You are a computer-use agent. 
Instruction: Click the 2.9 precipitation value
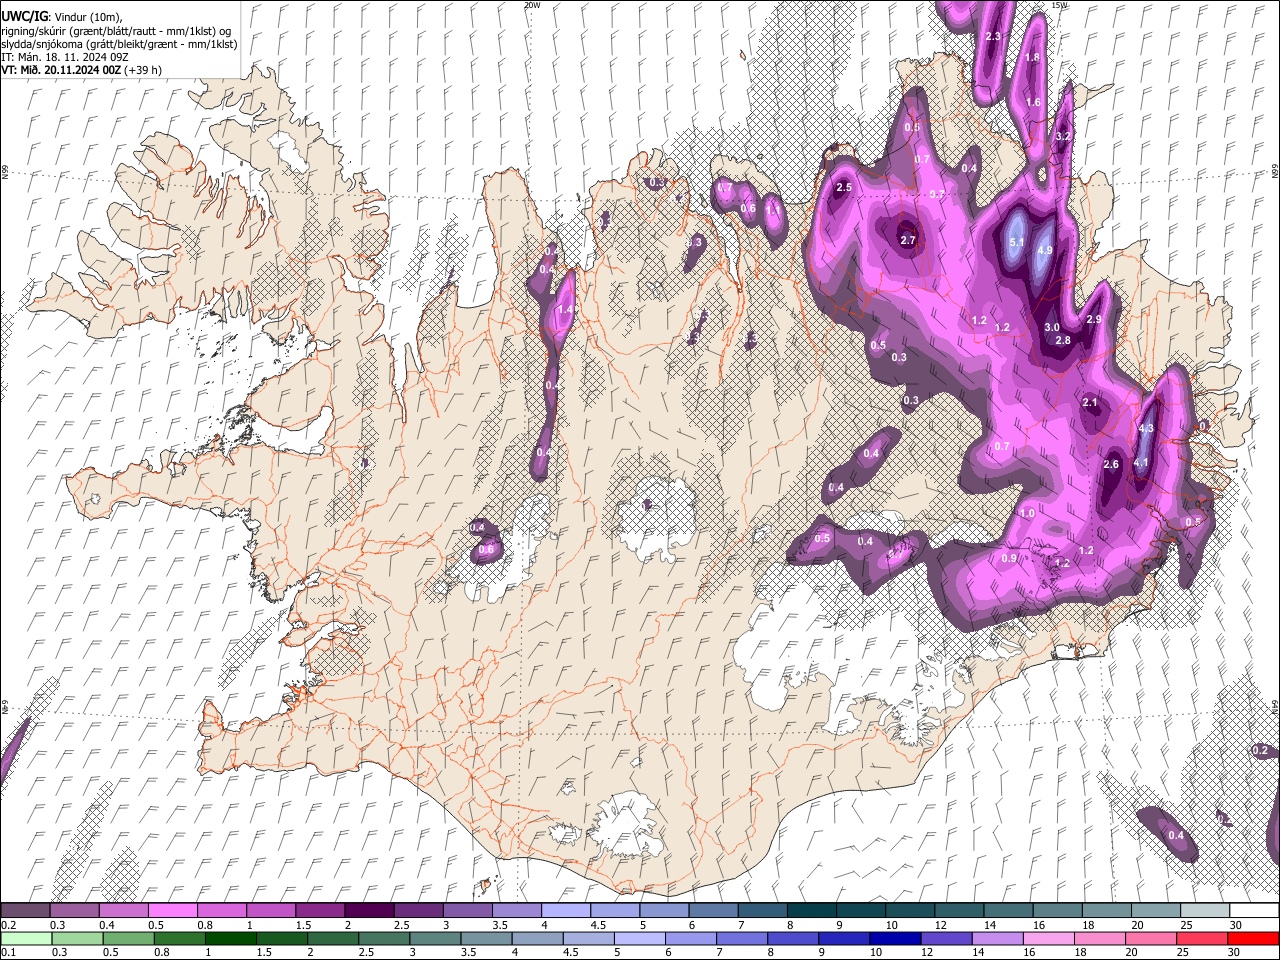click(1094, 319)
